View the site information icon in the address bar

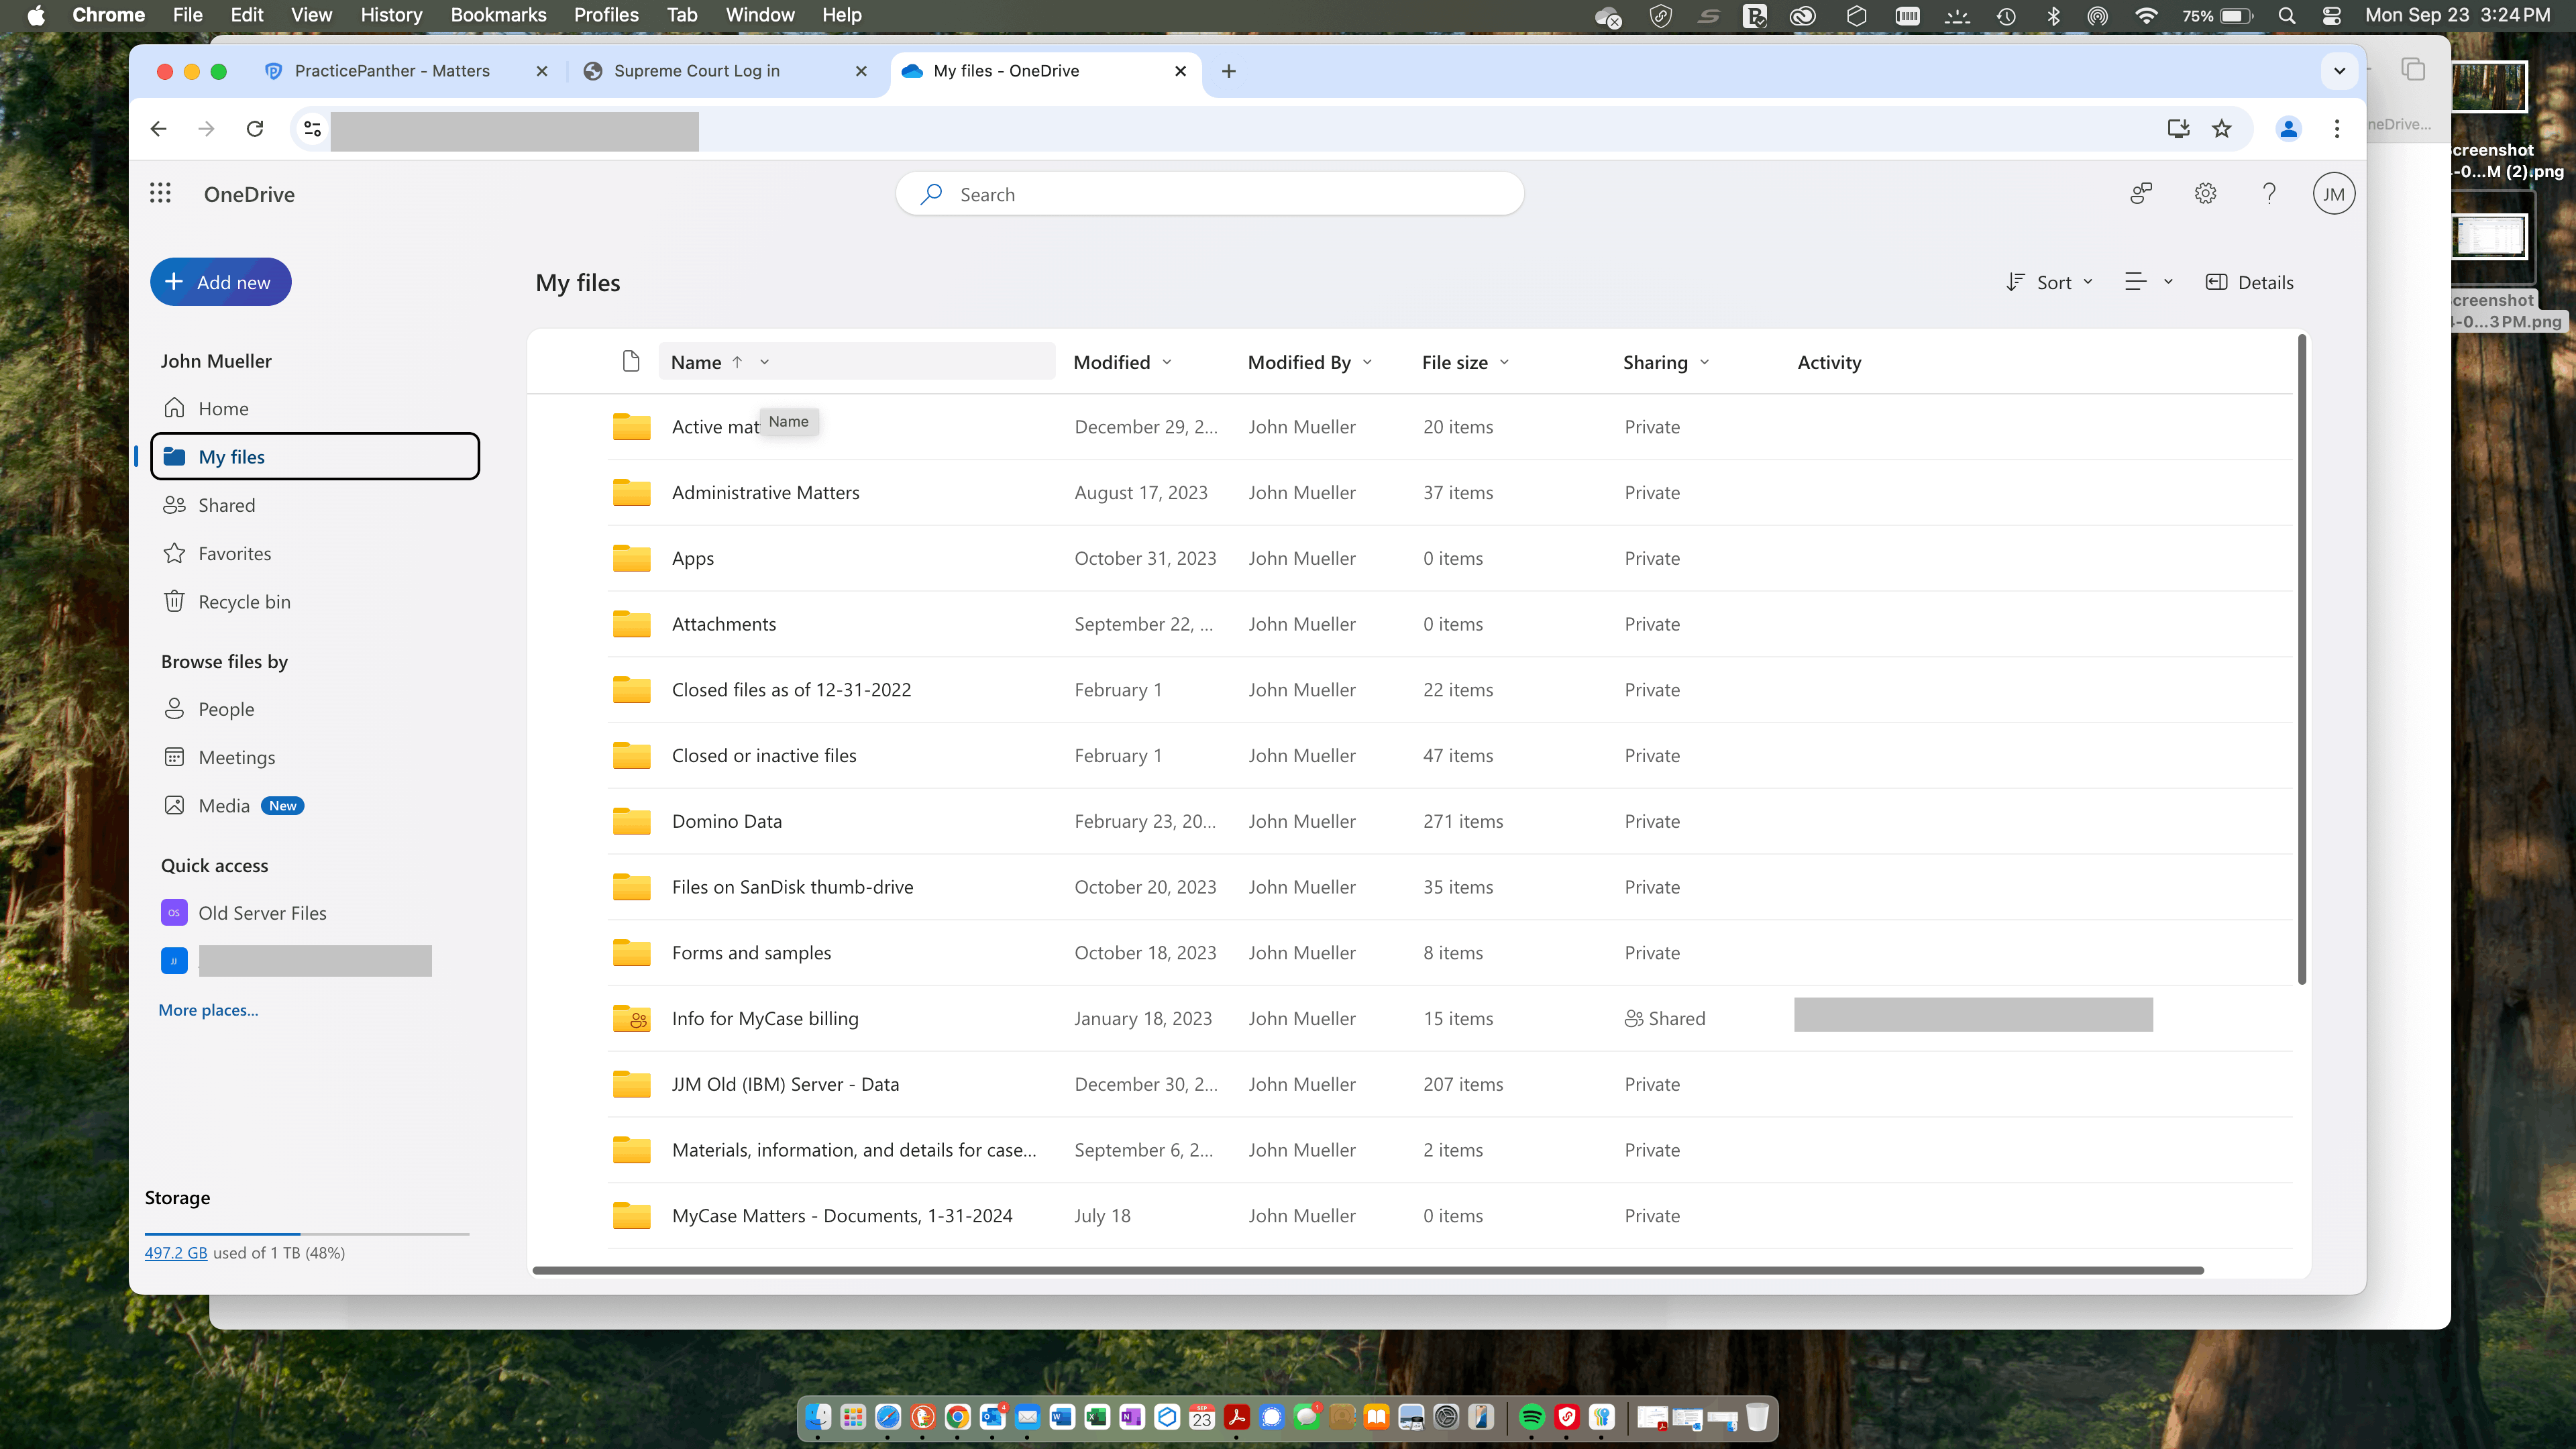(313, 129)
